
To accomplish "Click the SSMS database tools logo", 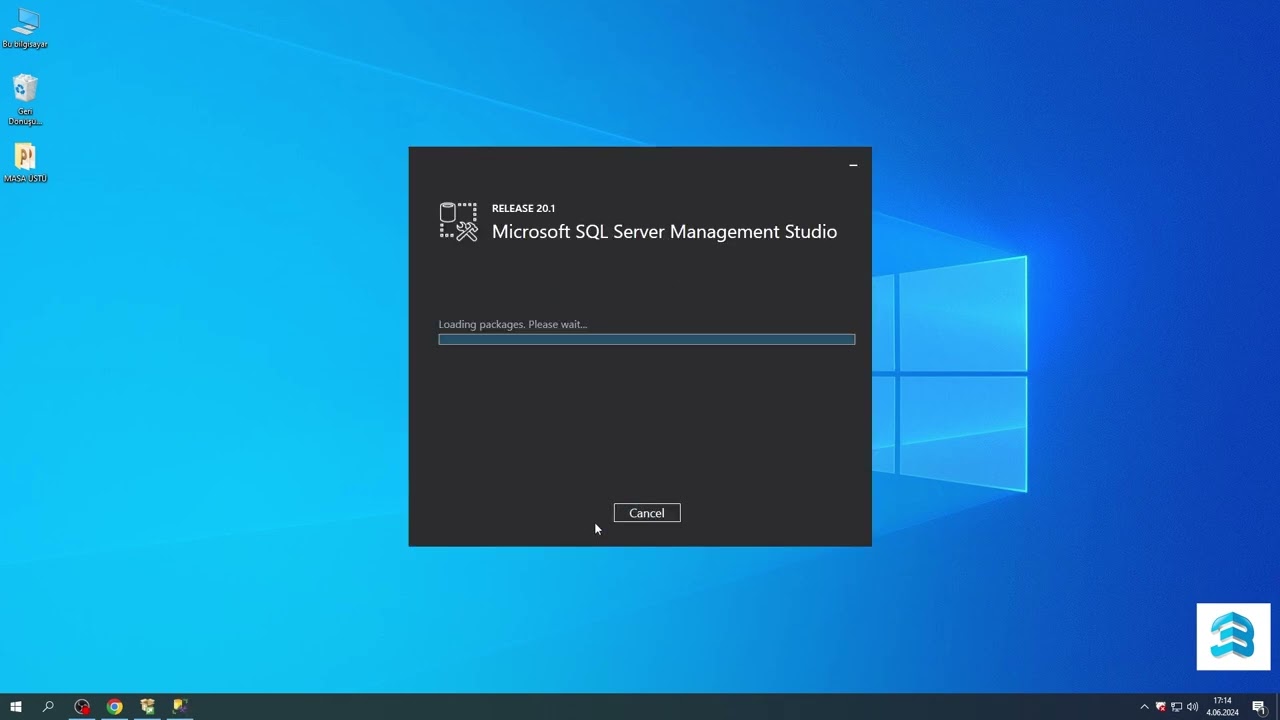I will [459, 222].
